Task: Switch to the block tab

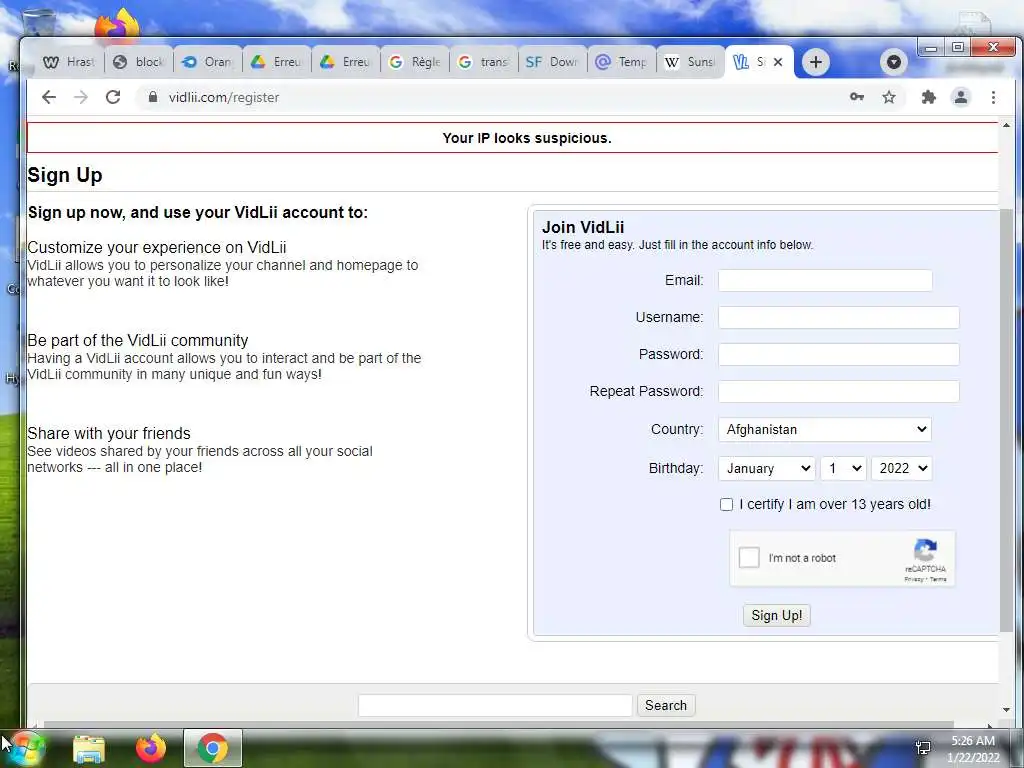Action: (x=138, y=62)
